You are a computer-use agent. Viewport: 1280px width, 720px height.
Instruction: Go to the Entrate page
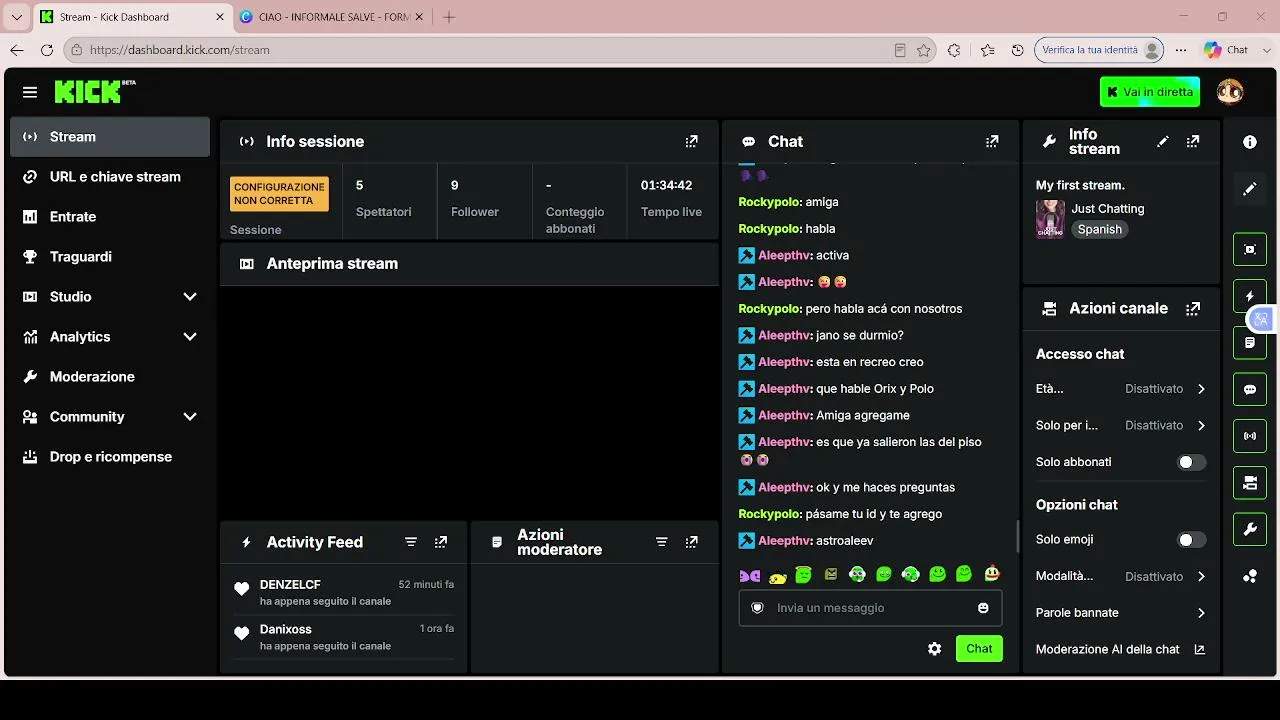coord(110,217)
